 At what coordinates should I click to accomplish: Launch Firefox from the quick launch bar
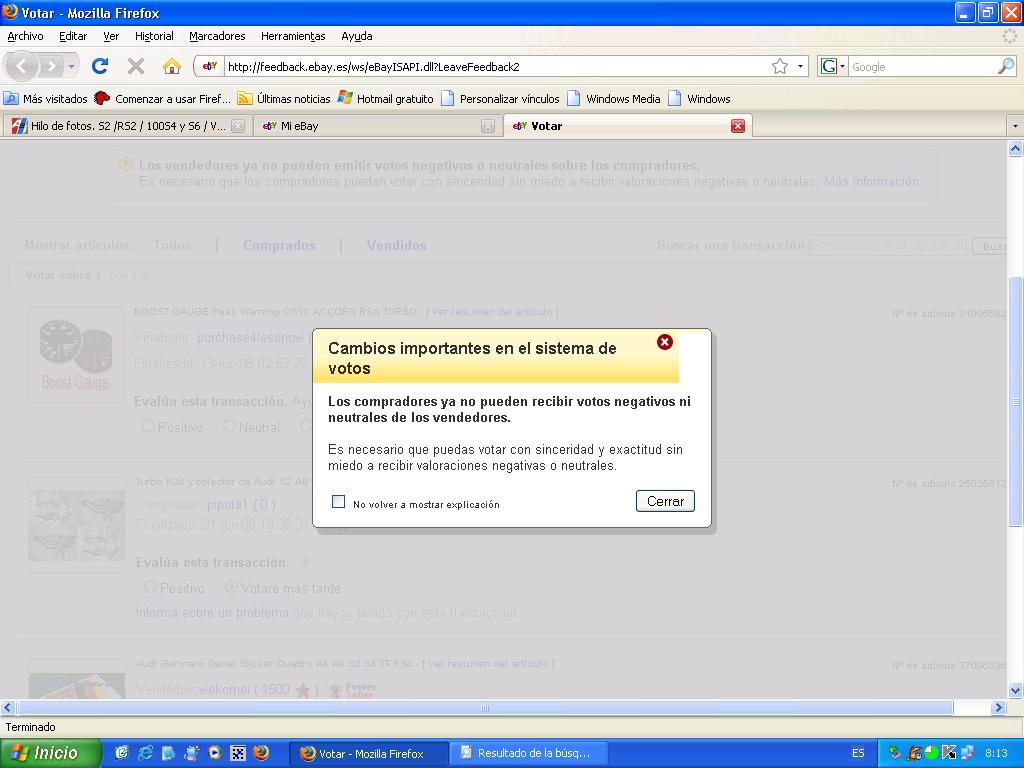click(x=261, y=753)
